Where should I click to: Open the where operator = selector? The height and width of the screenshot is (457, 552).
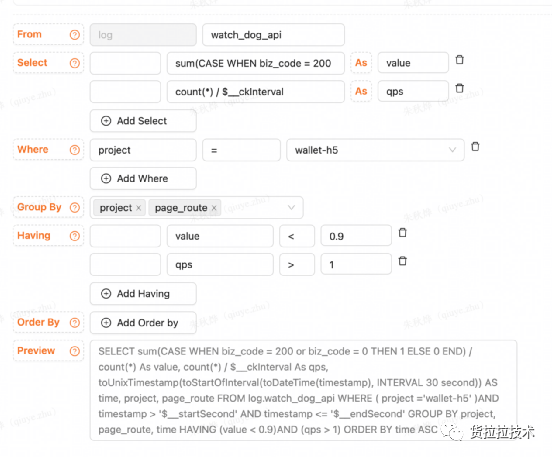242,150
